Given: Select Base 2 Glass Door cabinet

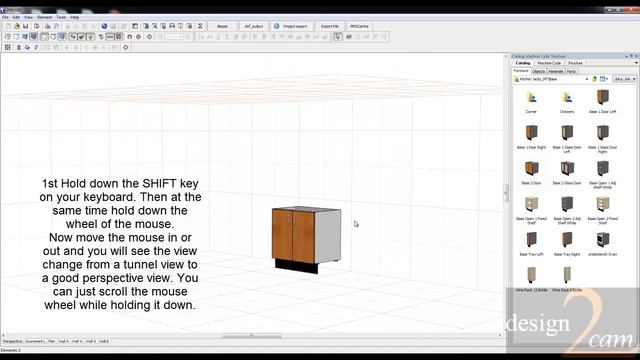Looking at the screenshot, I should click(x=567, y=173).
